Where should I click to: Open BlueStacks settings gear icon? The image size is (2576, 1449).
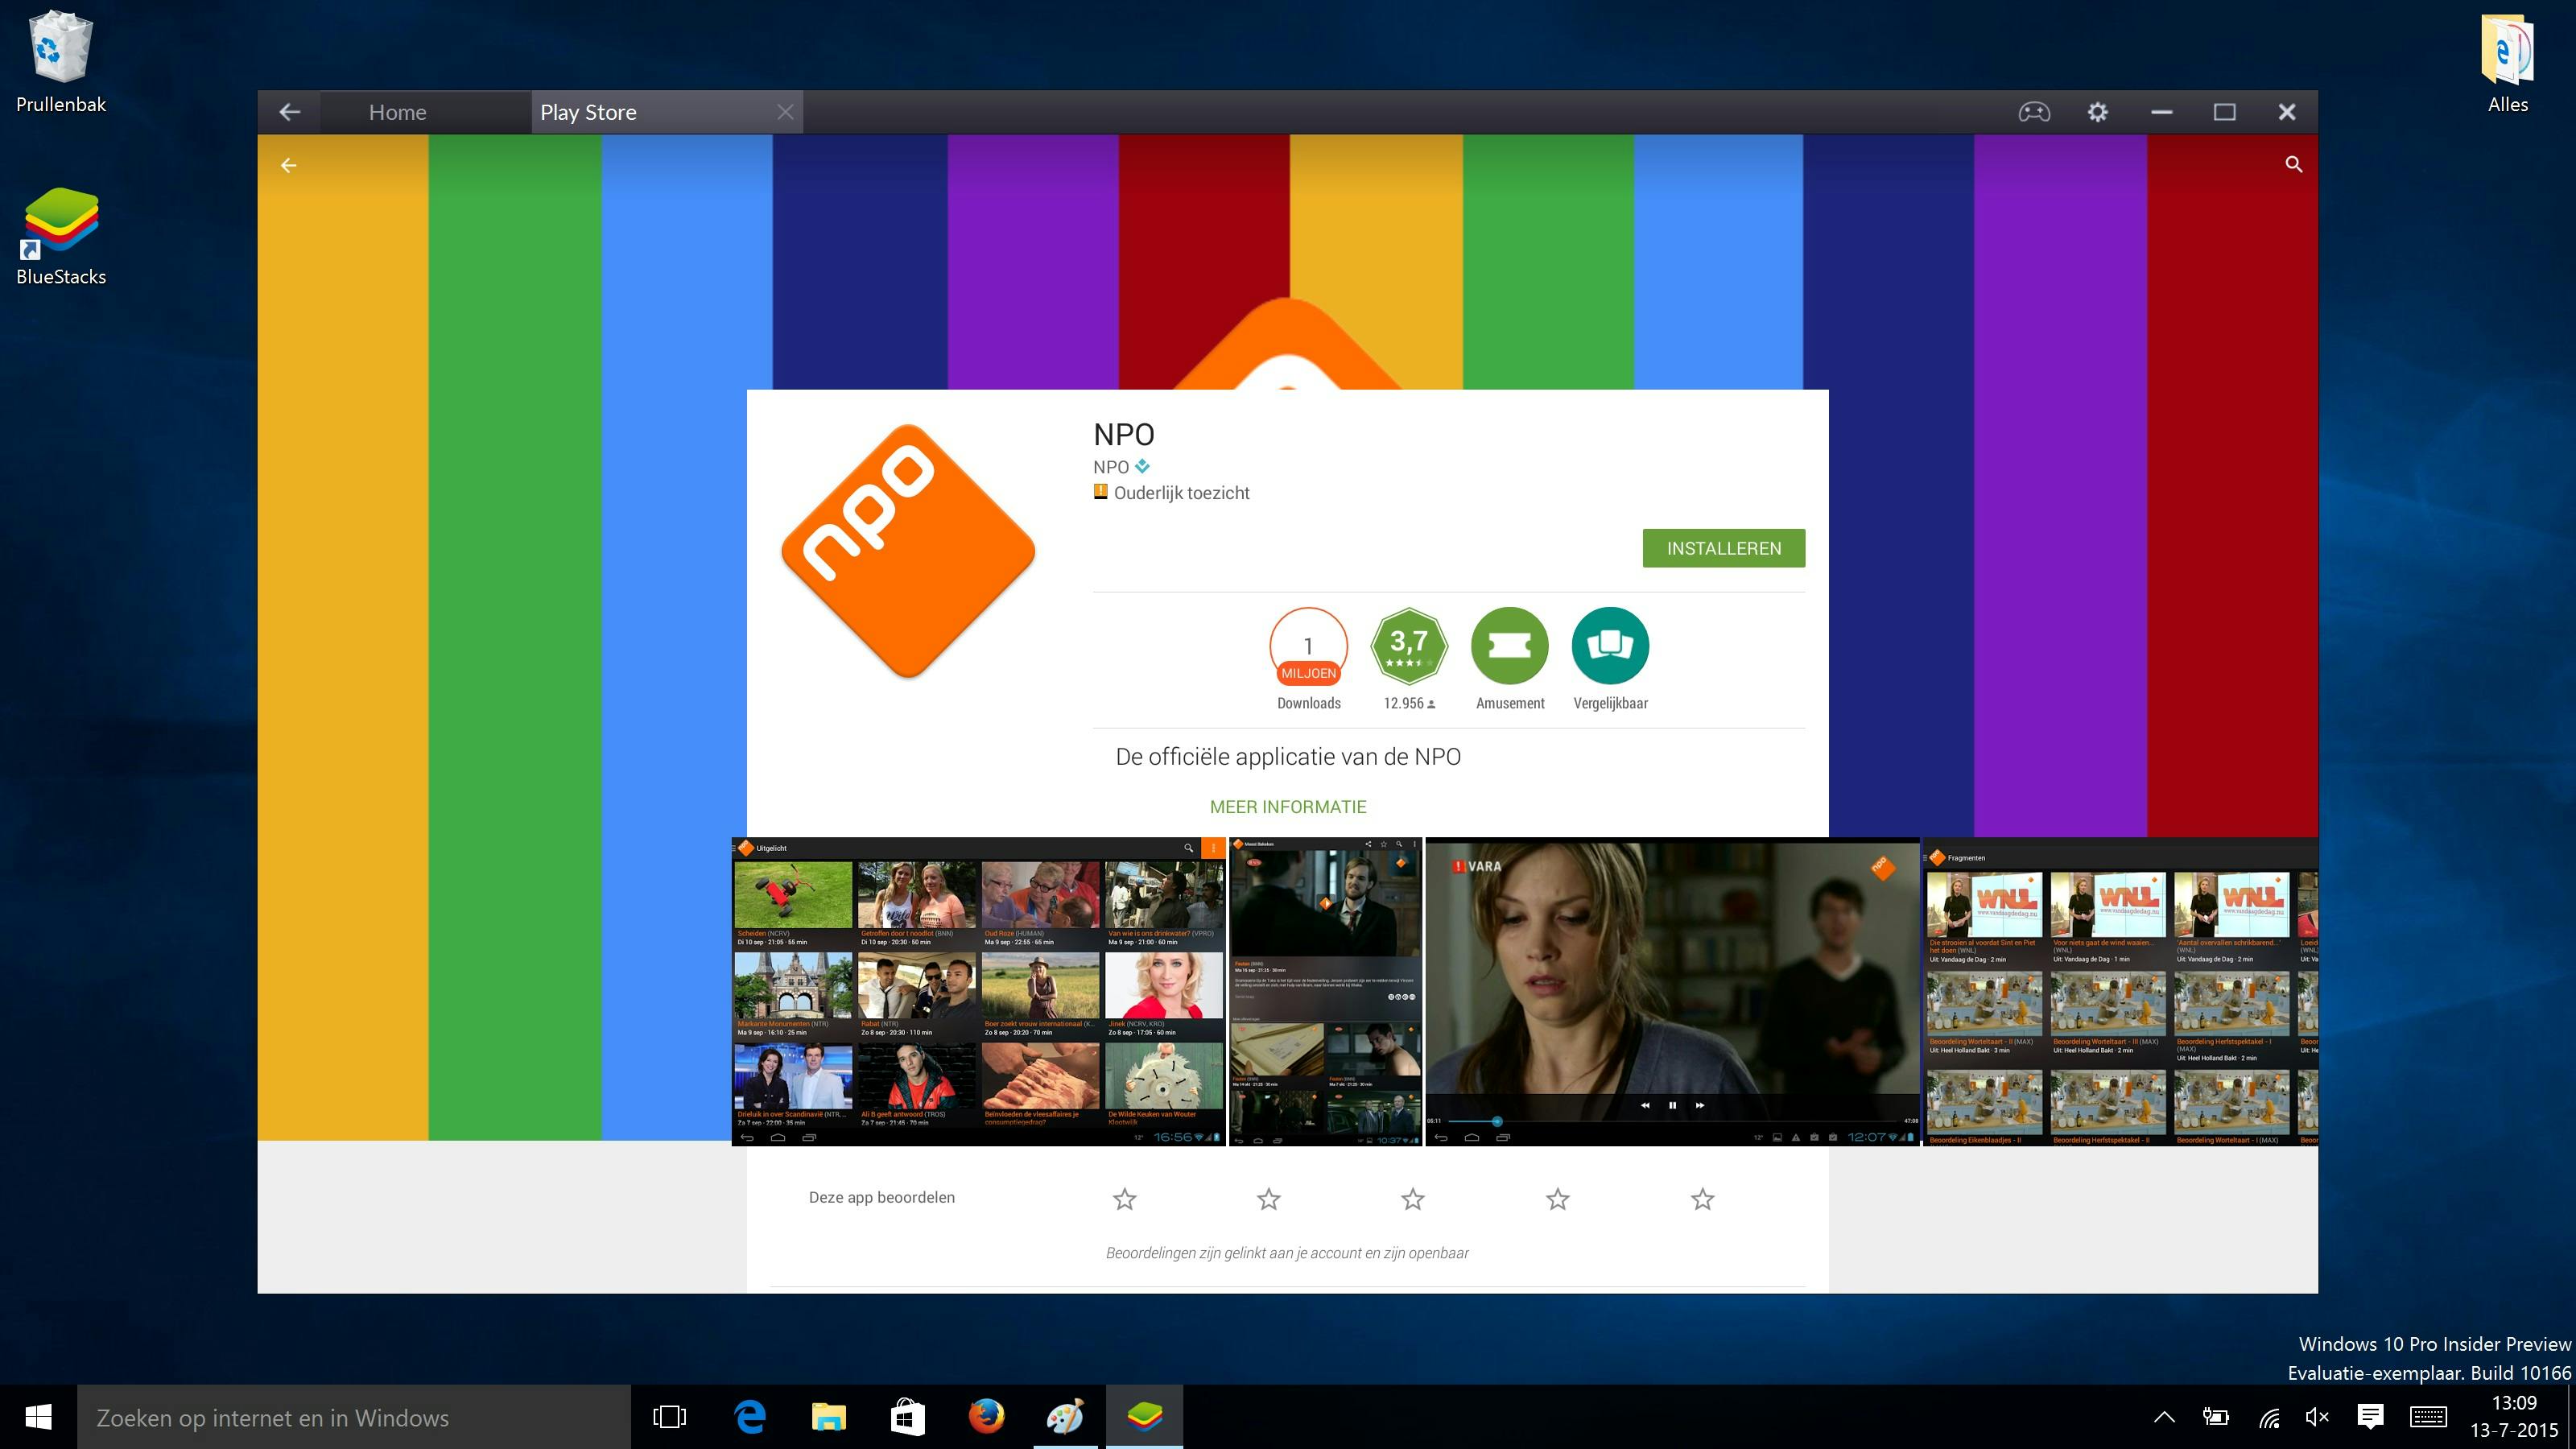(x=2097, y=112)
